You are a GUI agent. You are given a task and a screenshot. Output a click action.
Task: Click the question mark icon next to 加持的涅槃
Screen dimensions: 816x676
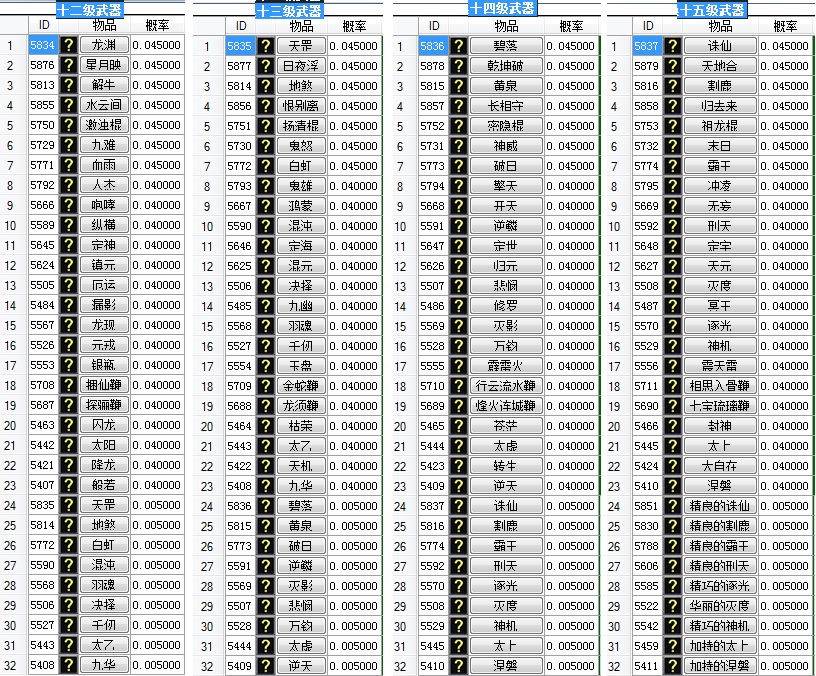pos(672,666)
